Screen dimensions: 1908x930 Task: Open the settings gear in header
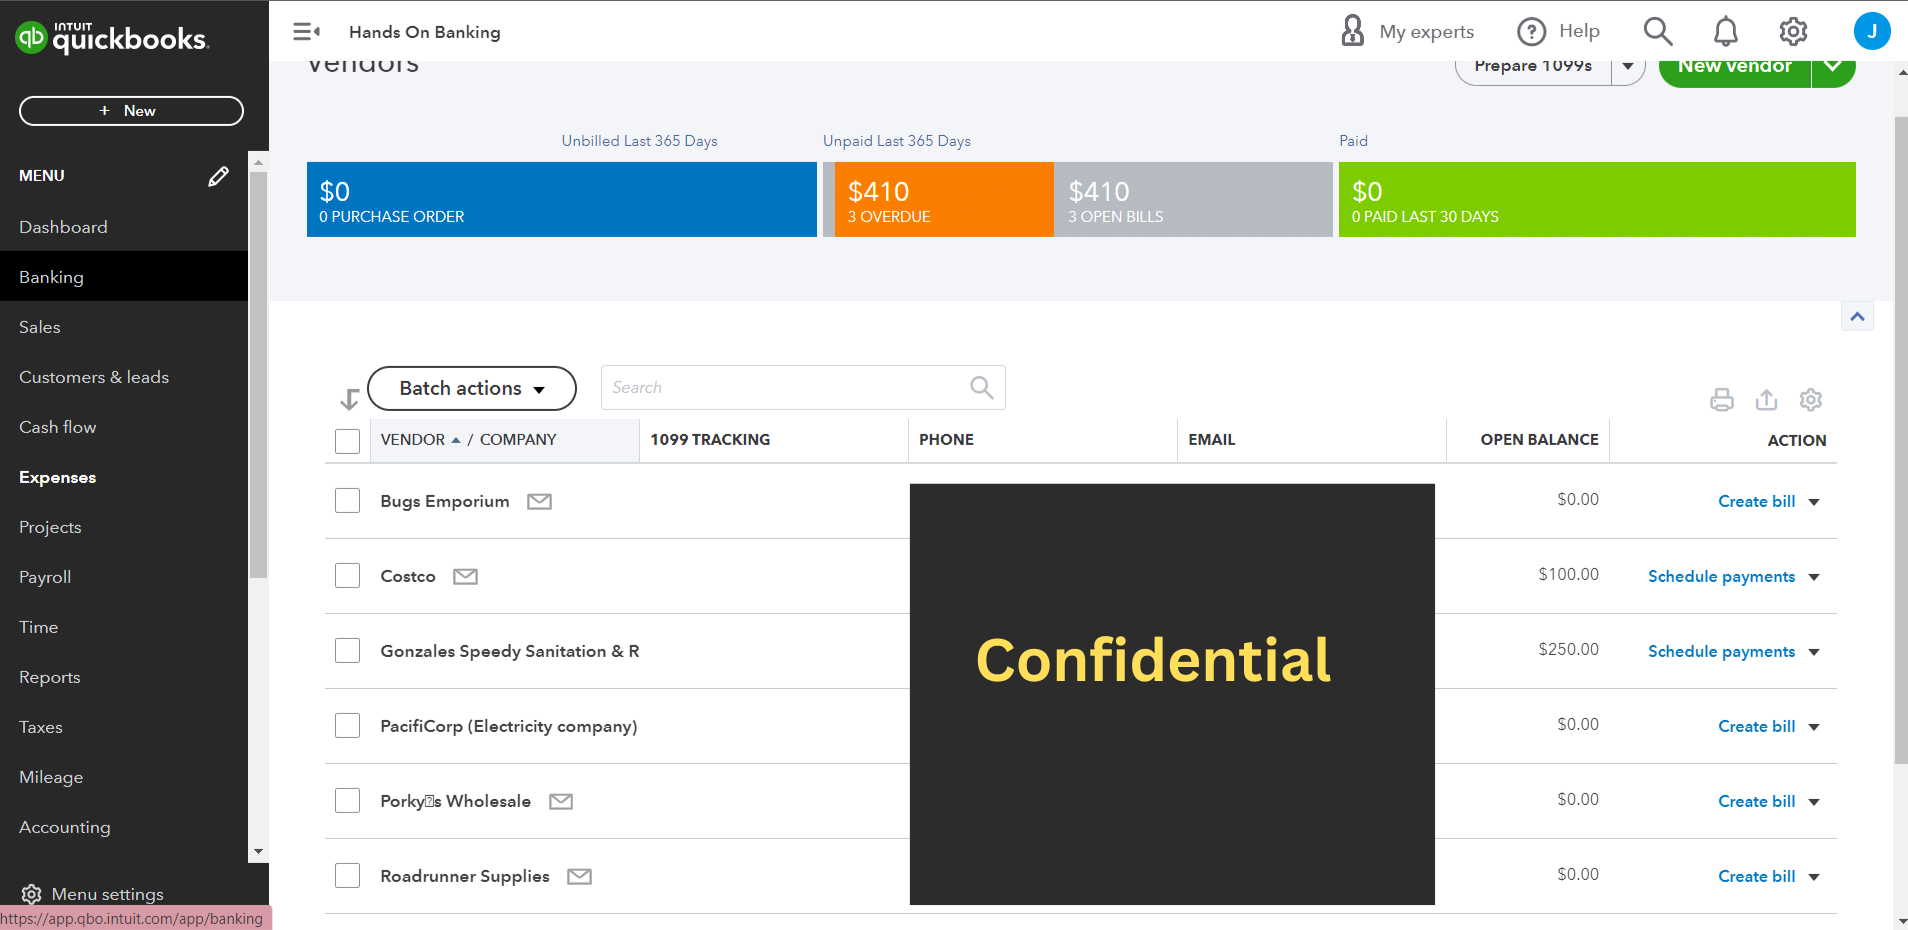coord(1793,32)
